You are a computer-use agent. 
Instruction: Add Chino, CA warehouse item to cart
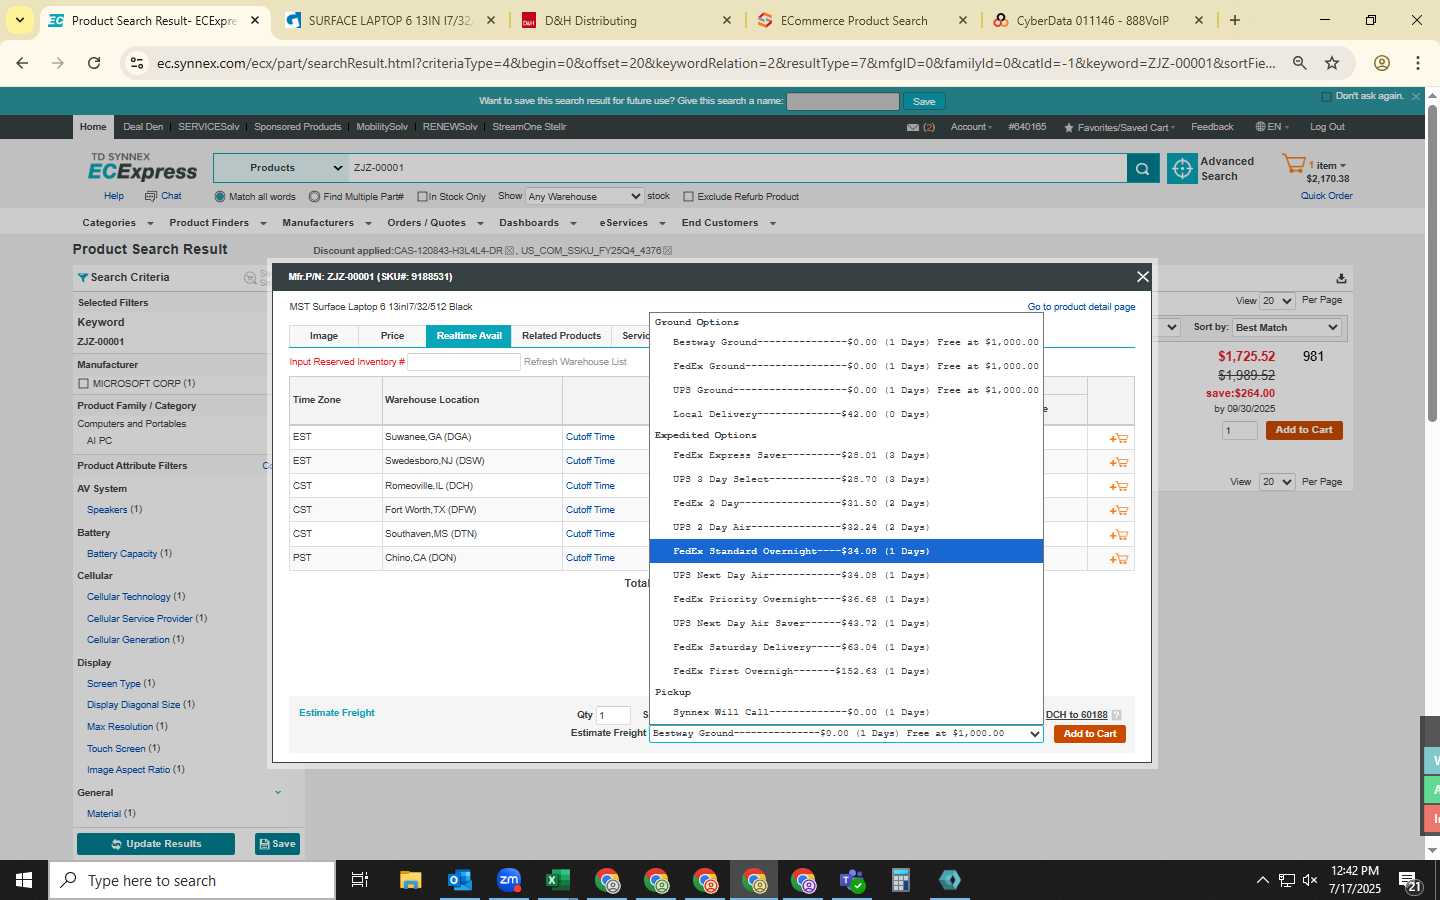pos(1118,559)
